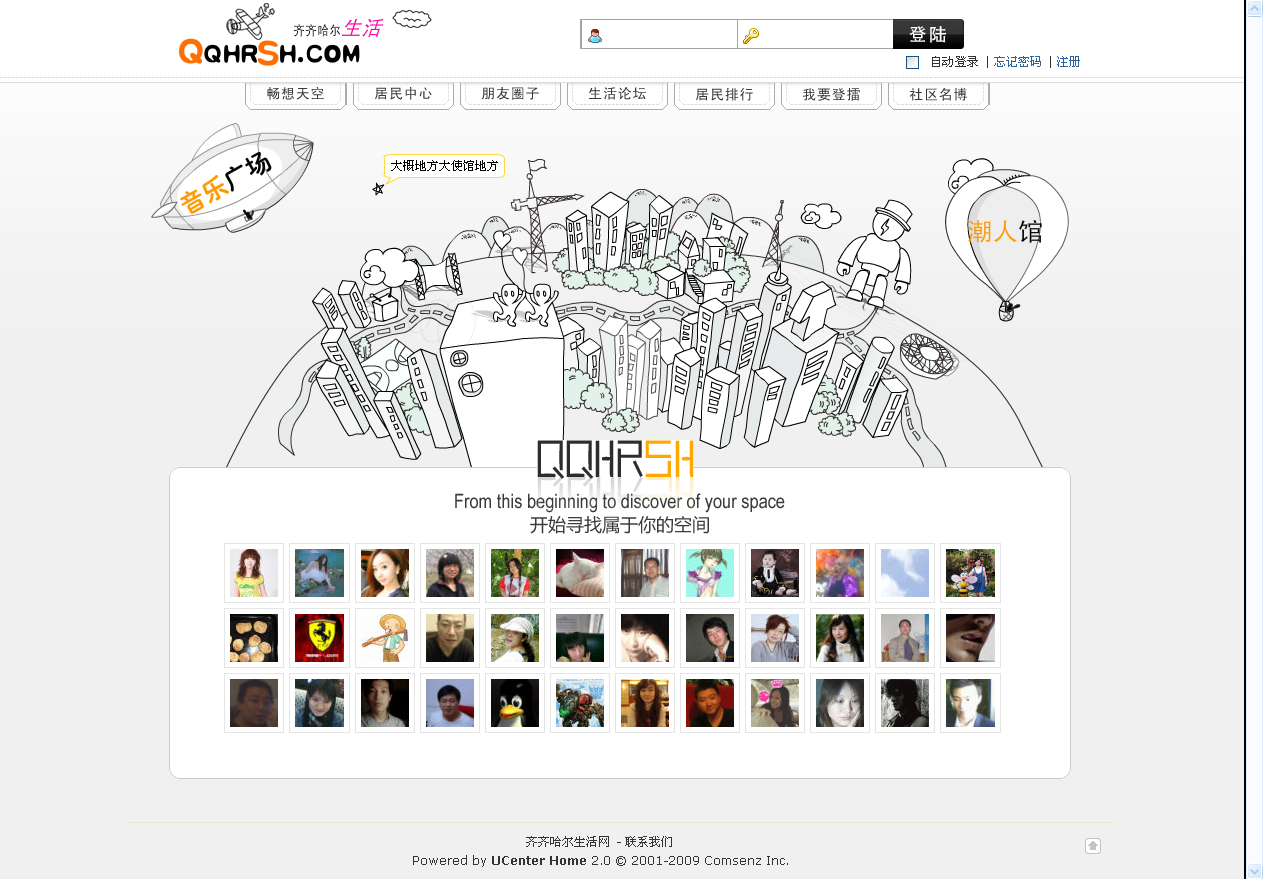Follow the 注册 register link
Image resolution: width=1263 pixels, height=879 pixels.
pos(1068,62)
